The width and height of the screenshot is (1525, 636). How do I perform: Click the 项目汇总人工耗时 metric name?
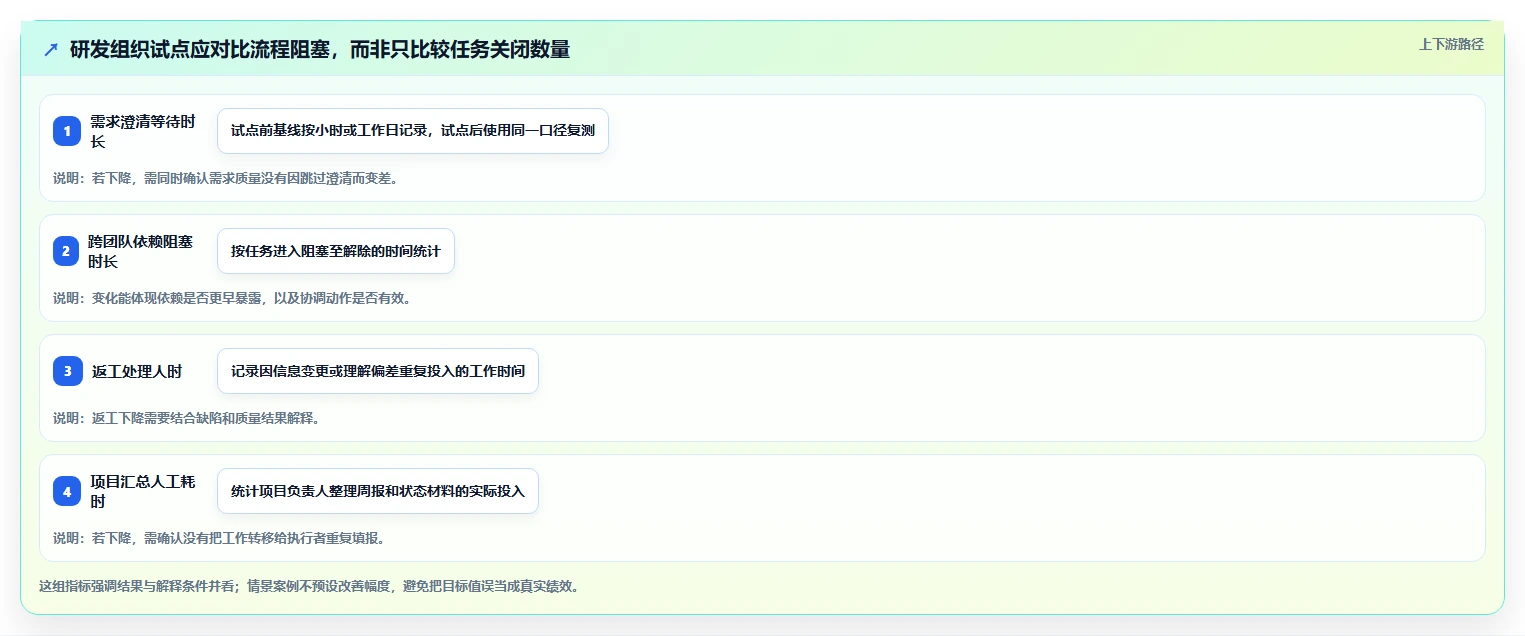pyautogui.click(x=143, y=491)
